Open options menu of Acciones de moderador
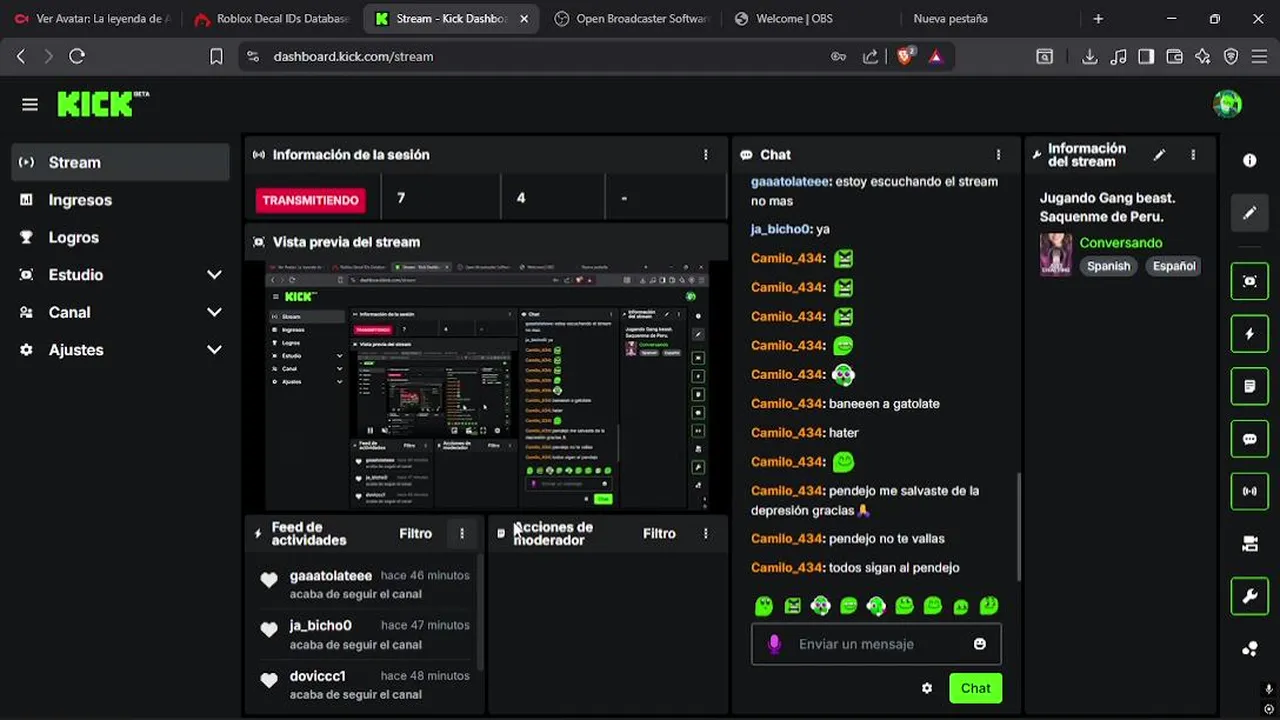Image resolution: width=1280 pixels, height=720 pixels. [706, 534]
